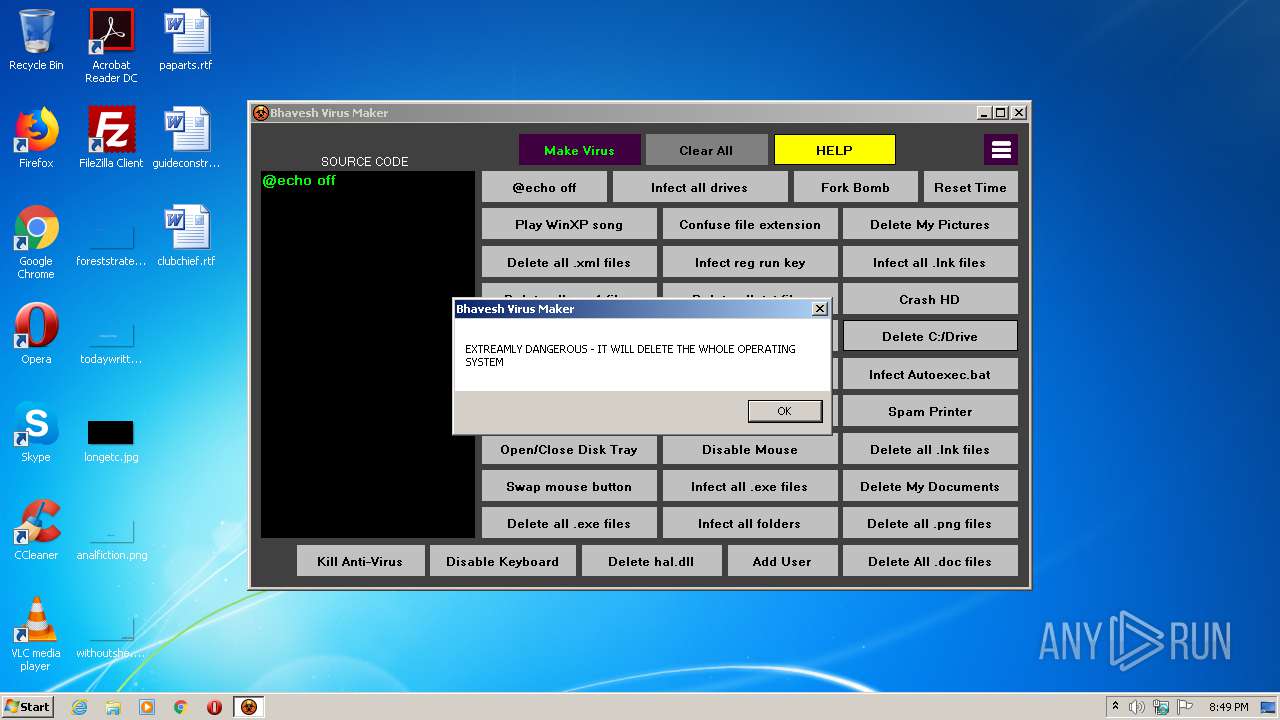The width and height of the screenshot is (1280, 720).
Task: Click the Bhavesh Virus Maker taskbar icon
Action: point(249,707)
